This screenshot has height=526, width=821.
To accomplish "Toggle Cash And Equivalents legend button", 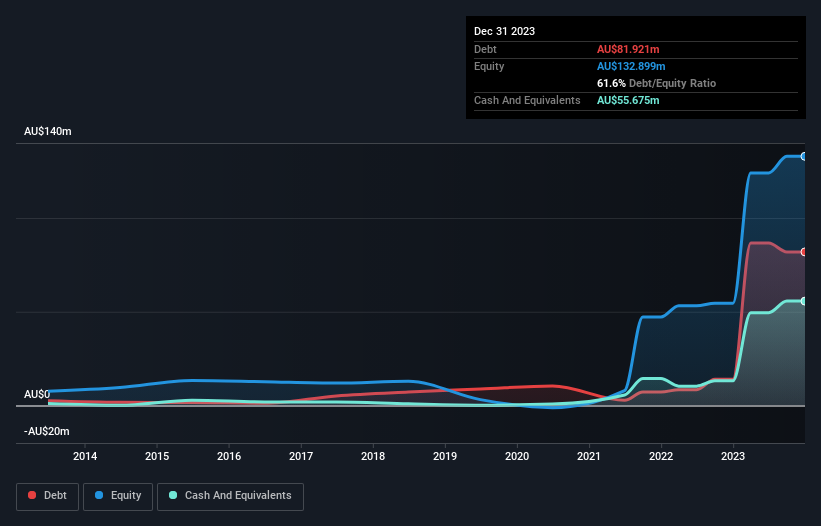I will [230, 496].
